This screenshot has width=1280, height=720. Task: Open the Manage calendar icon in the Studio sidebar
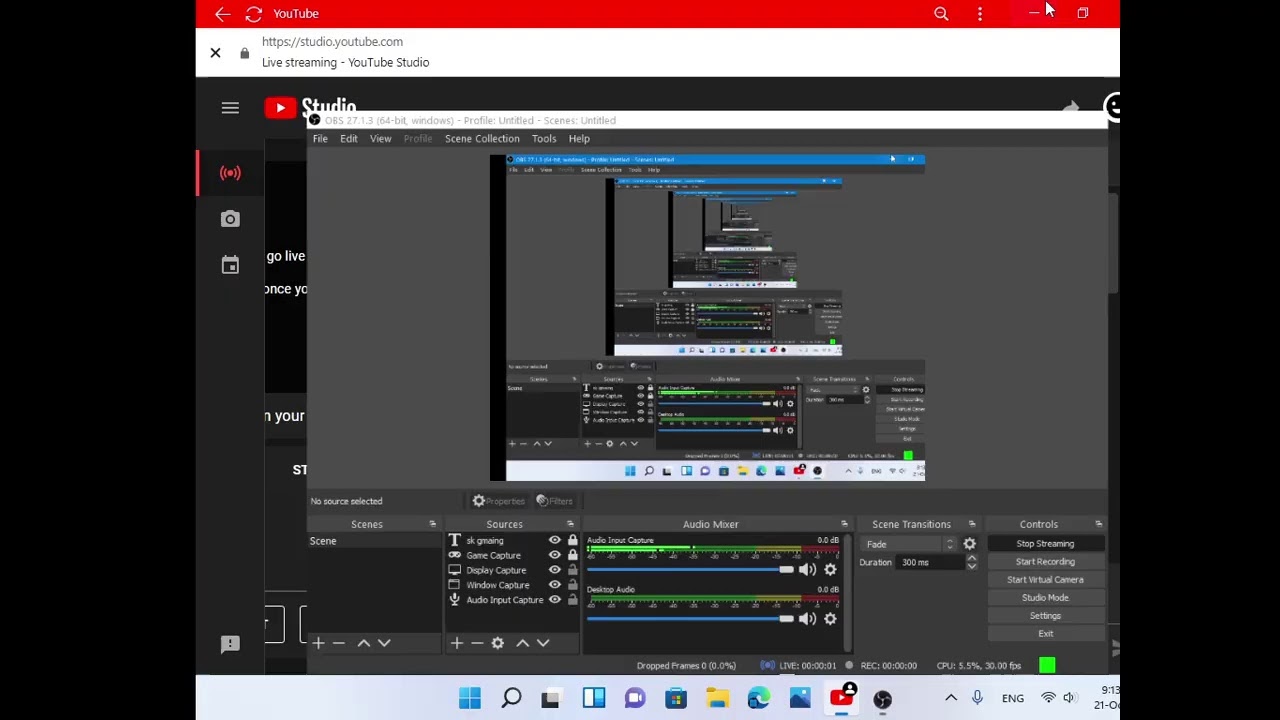[x=230, y=265]
